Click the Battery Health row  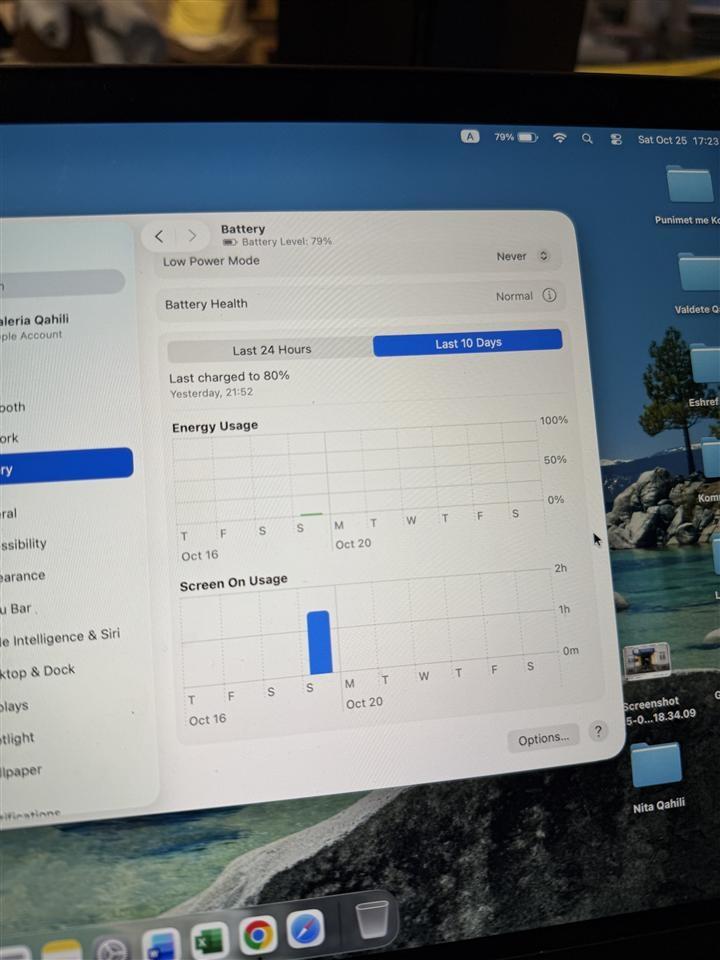coord(360,299)
